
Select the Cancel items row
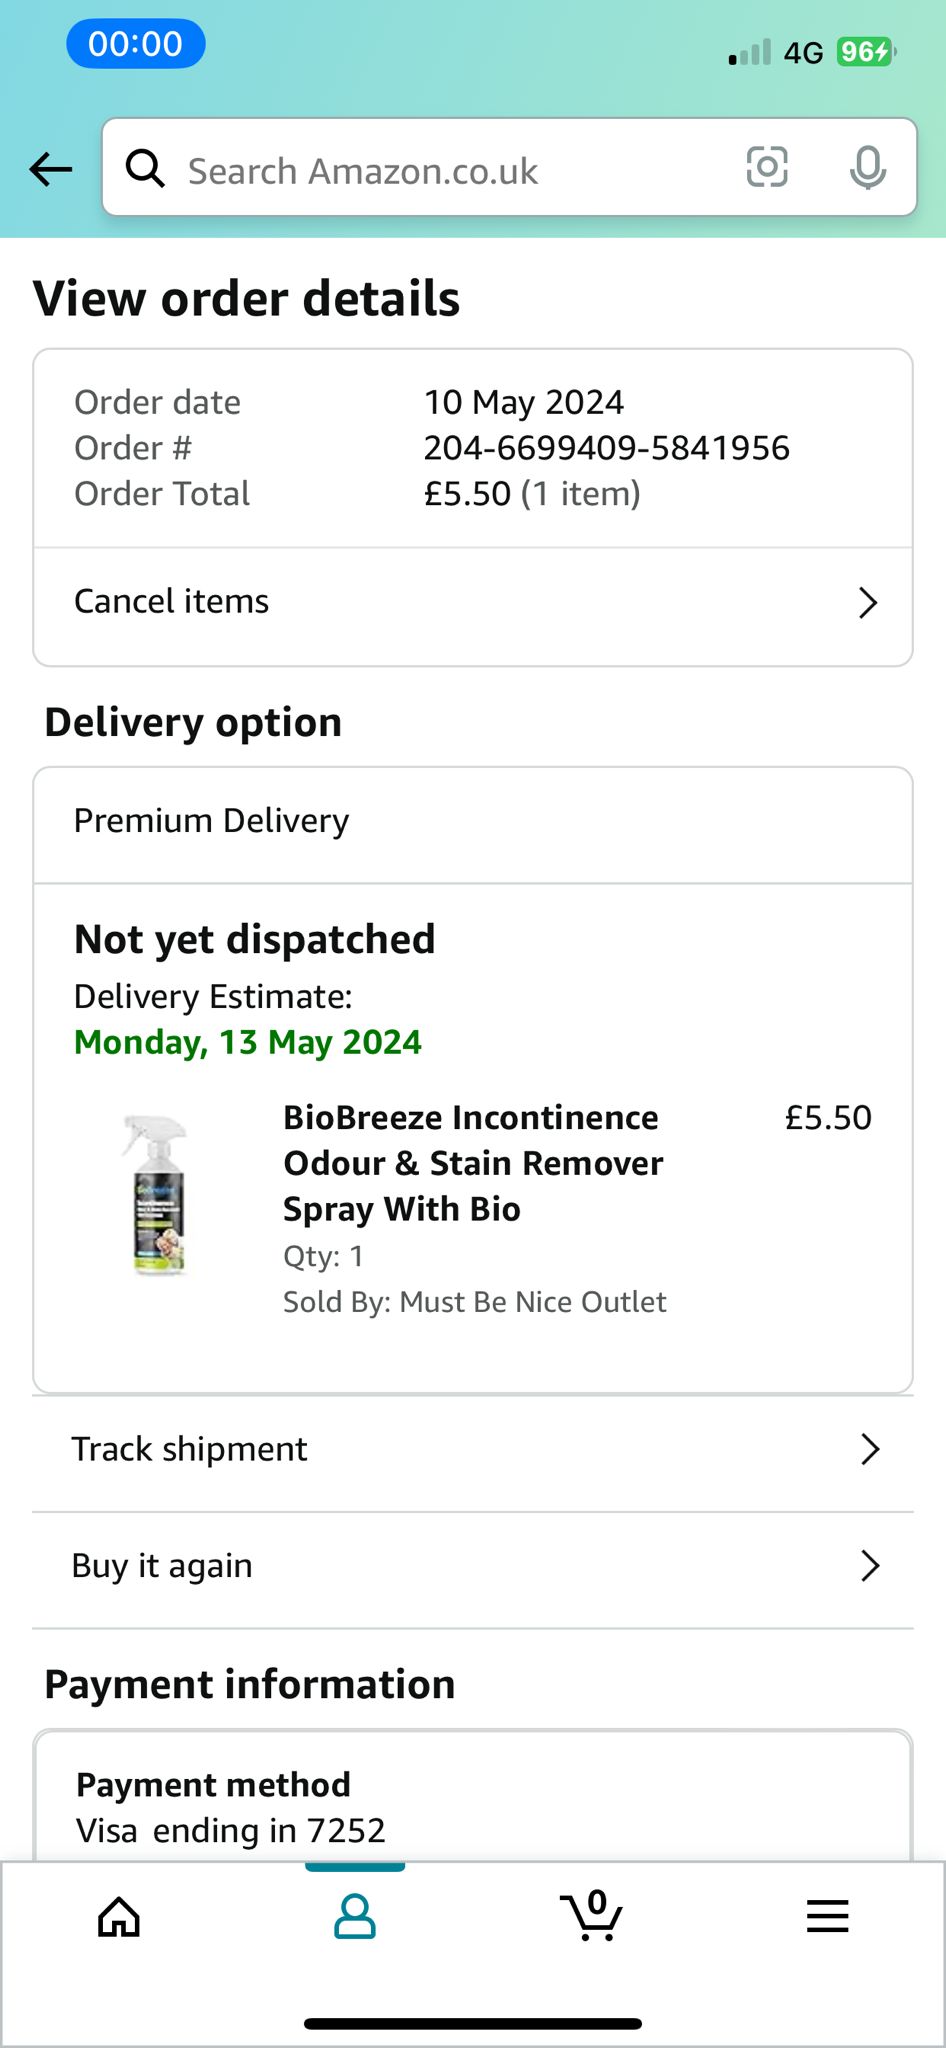pyautogui.click(x=473, y=603)
